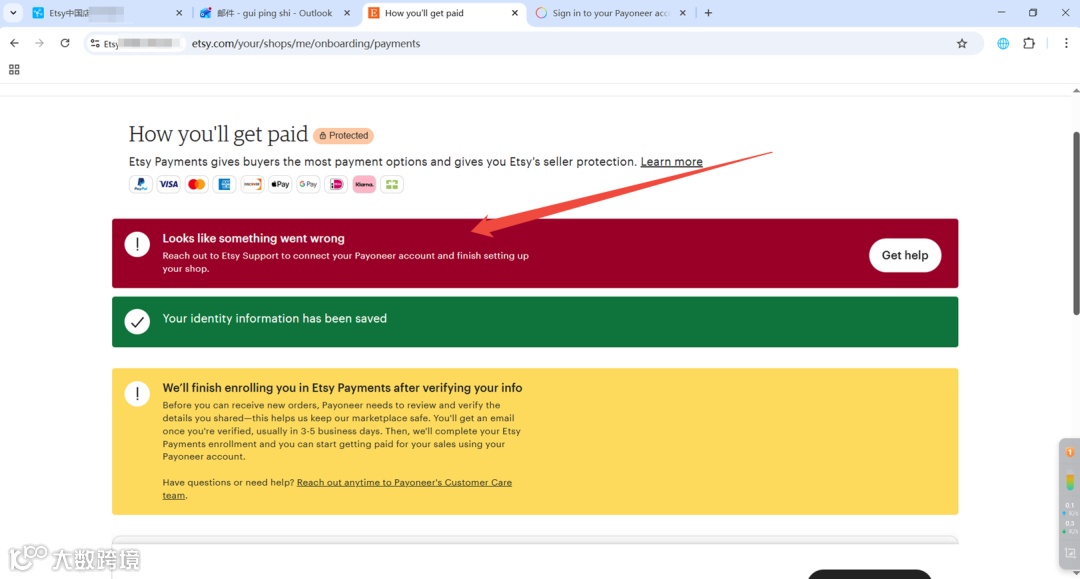Click checkmark icon in green banner
Viewport: 1080px width, 579px height.
click(137, 322)
